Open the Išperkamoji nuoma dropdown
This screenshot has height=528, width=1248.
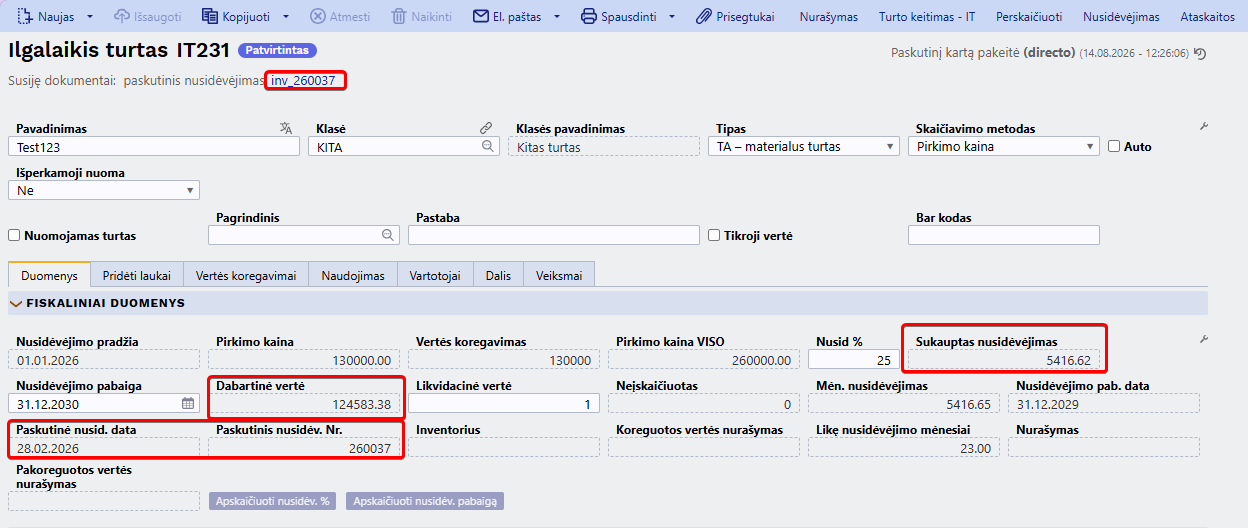click(104, 190)
